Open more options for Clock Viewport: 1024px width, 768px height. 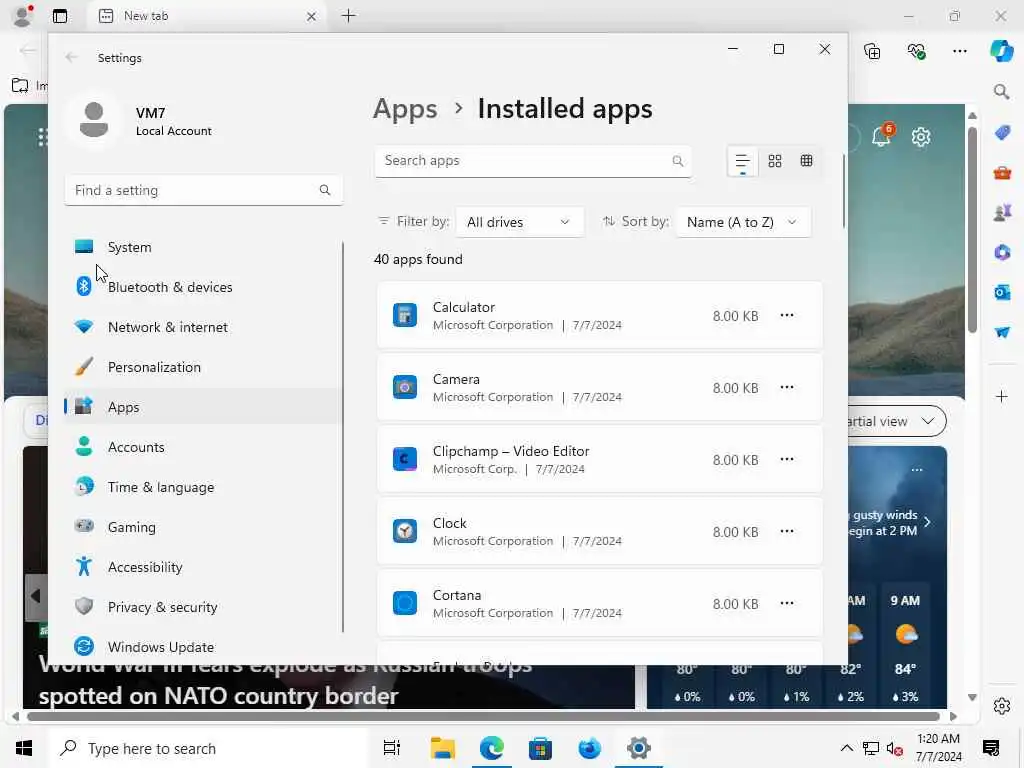(x=787, y=531)
